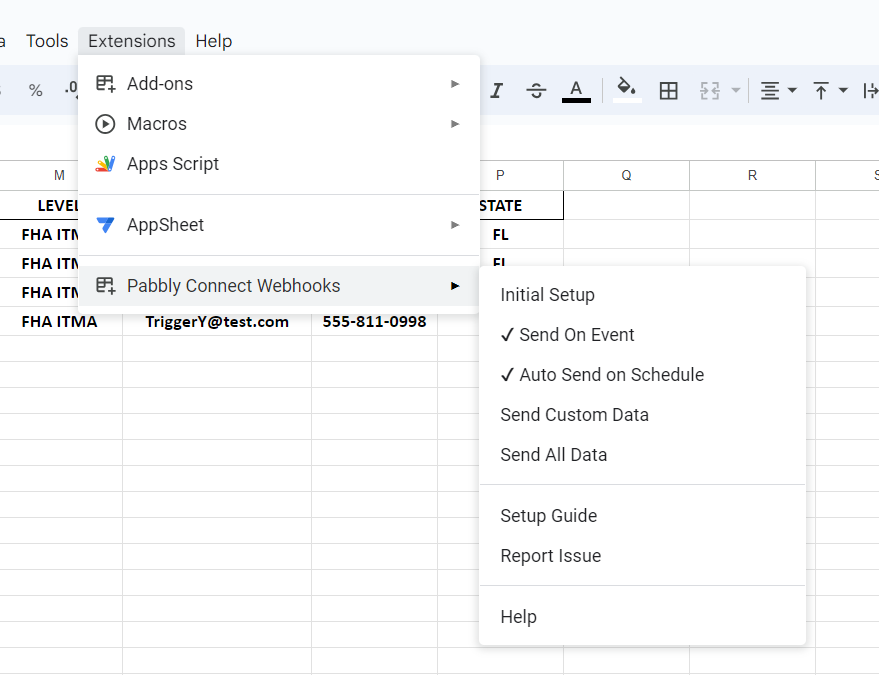Screen dimensions: 879x675
Task: Click the AppSheet logo icon
Action: (x=105, y=225)
